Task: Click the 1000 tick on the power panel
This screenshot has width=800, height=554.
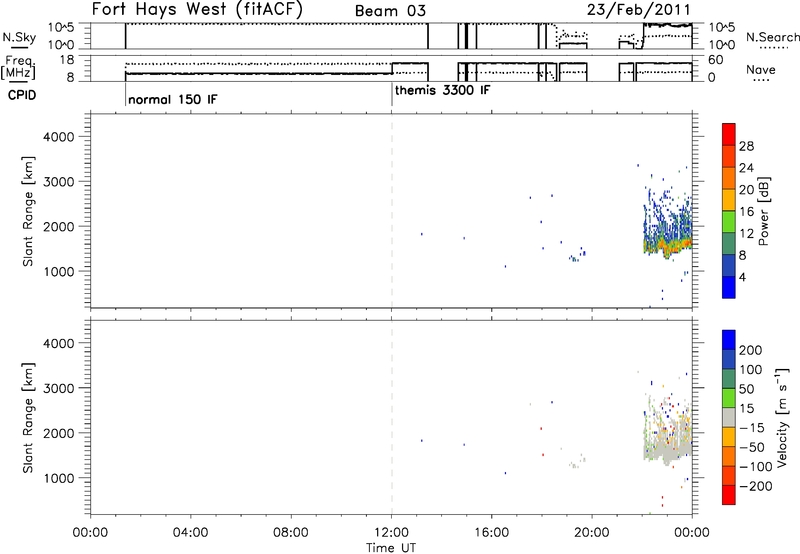Action: (x=58, y=271)
